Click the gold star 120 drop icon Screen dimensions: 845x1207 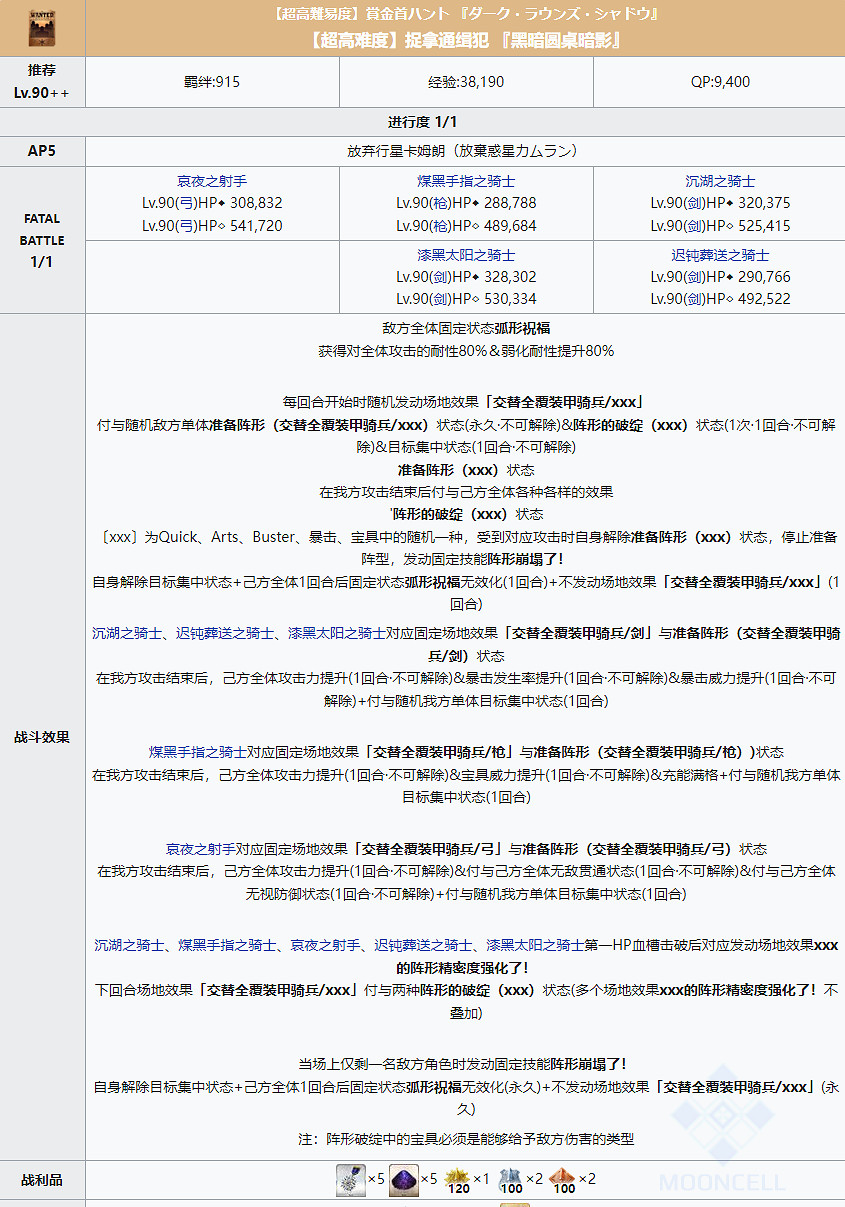458,1178
